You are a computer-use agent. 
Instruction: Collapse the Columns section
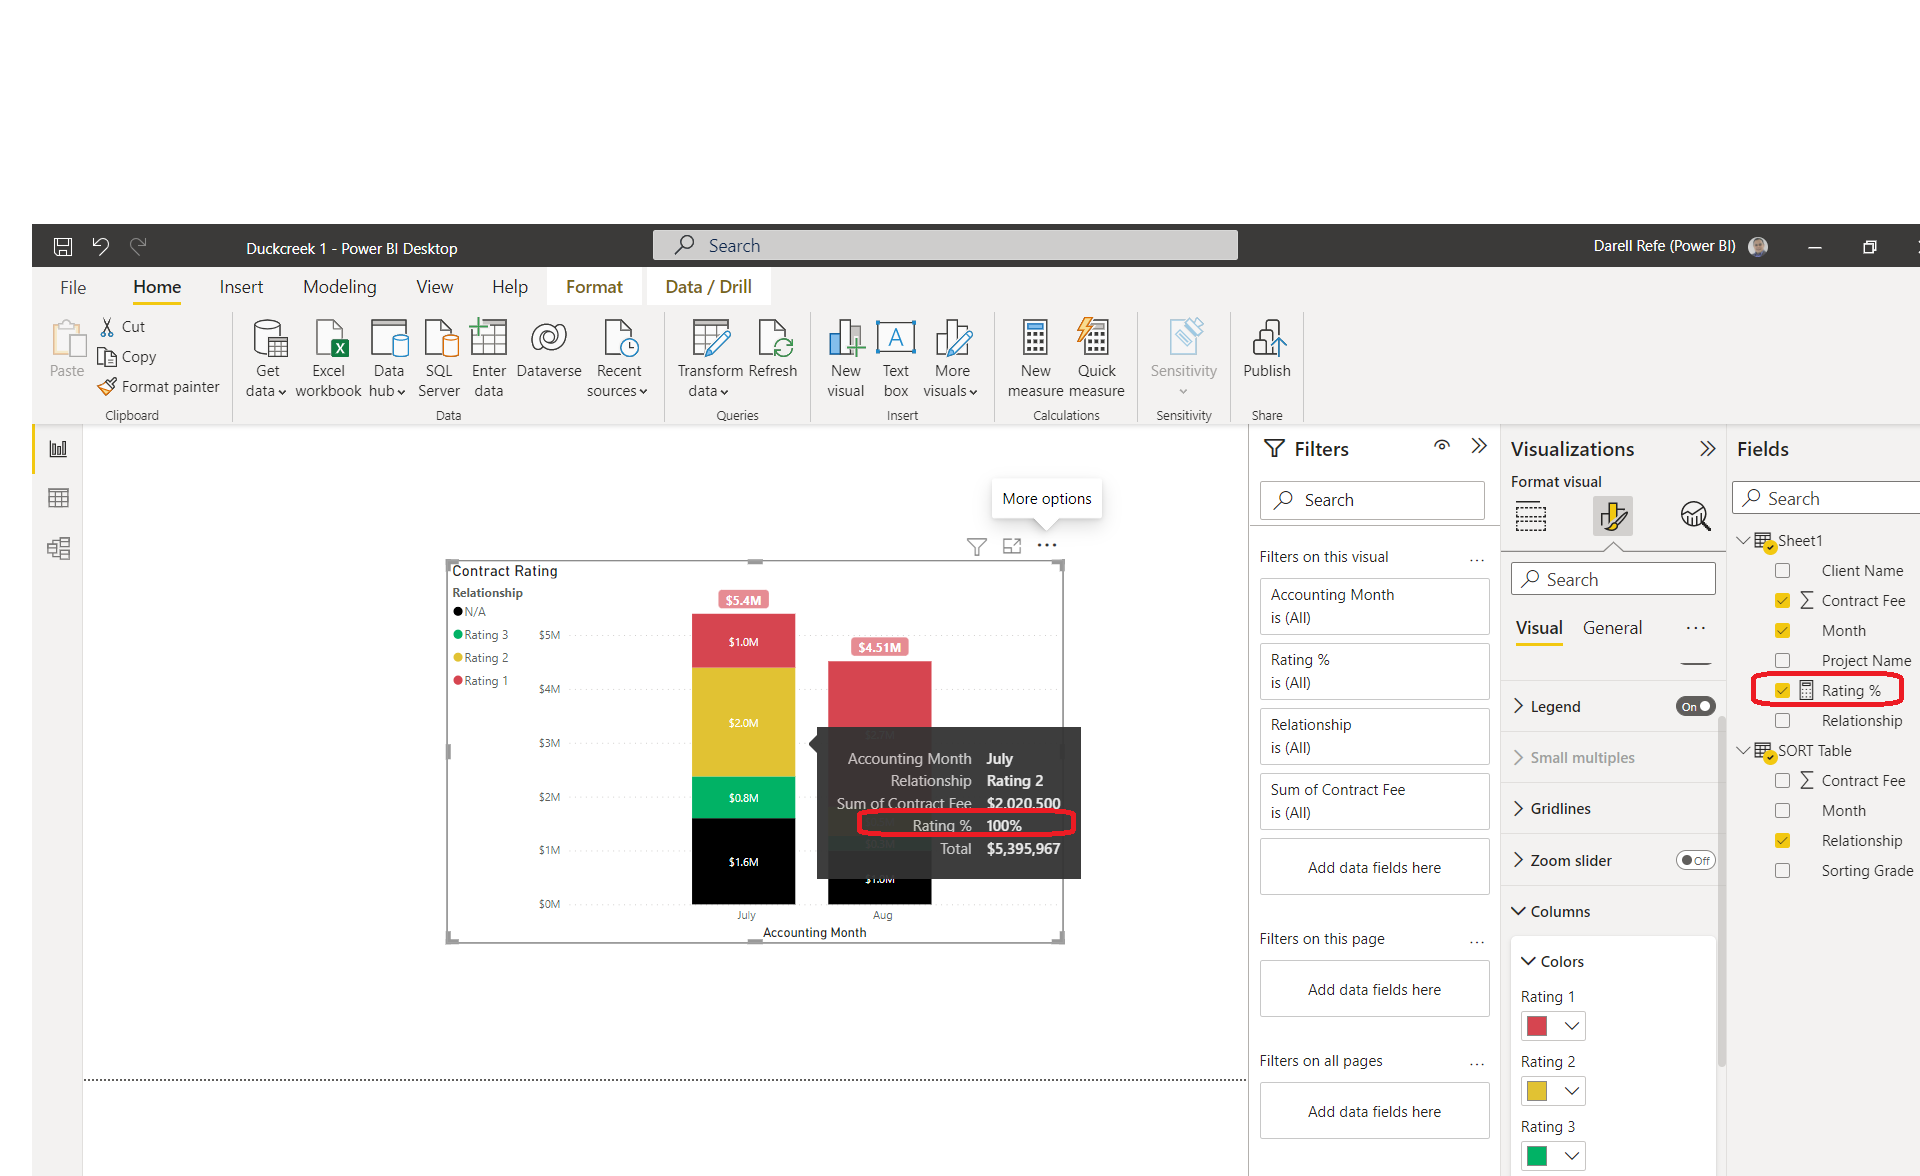pyautogui.click(x=1519, y=911)
